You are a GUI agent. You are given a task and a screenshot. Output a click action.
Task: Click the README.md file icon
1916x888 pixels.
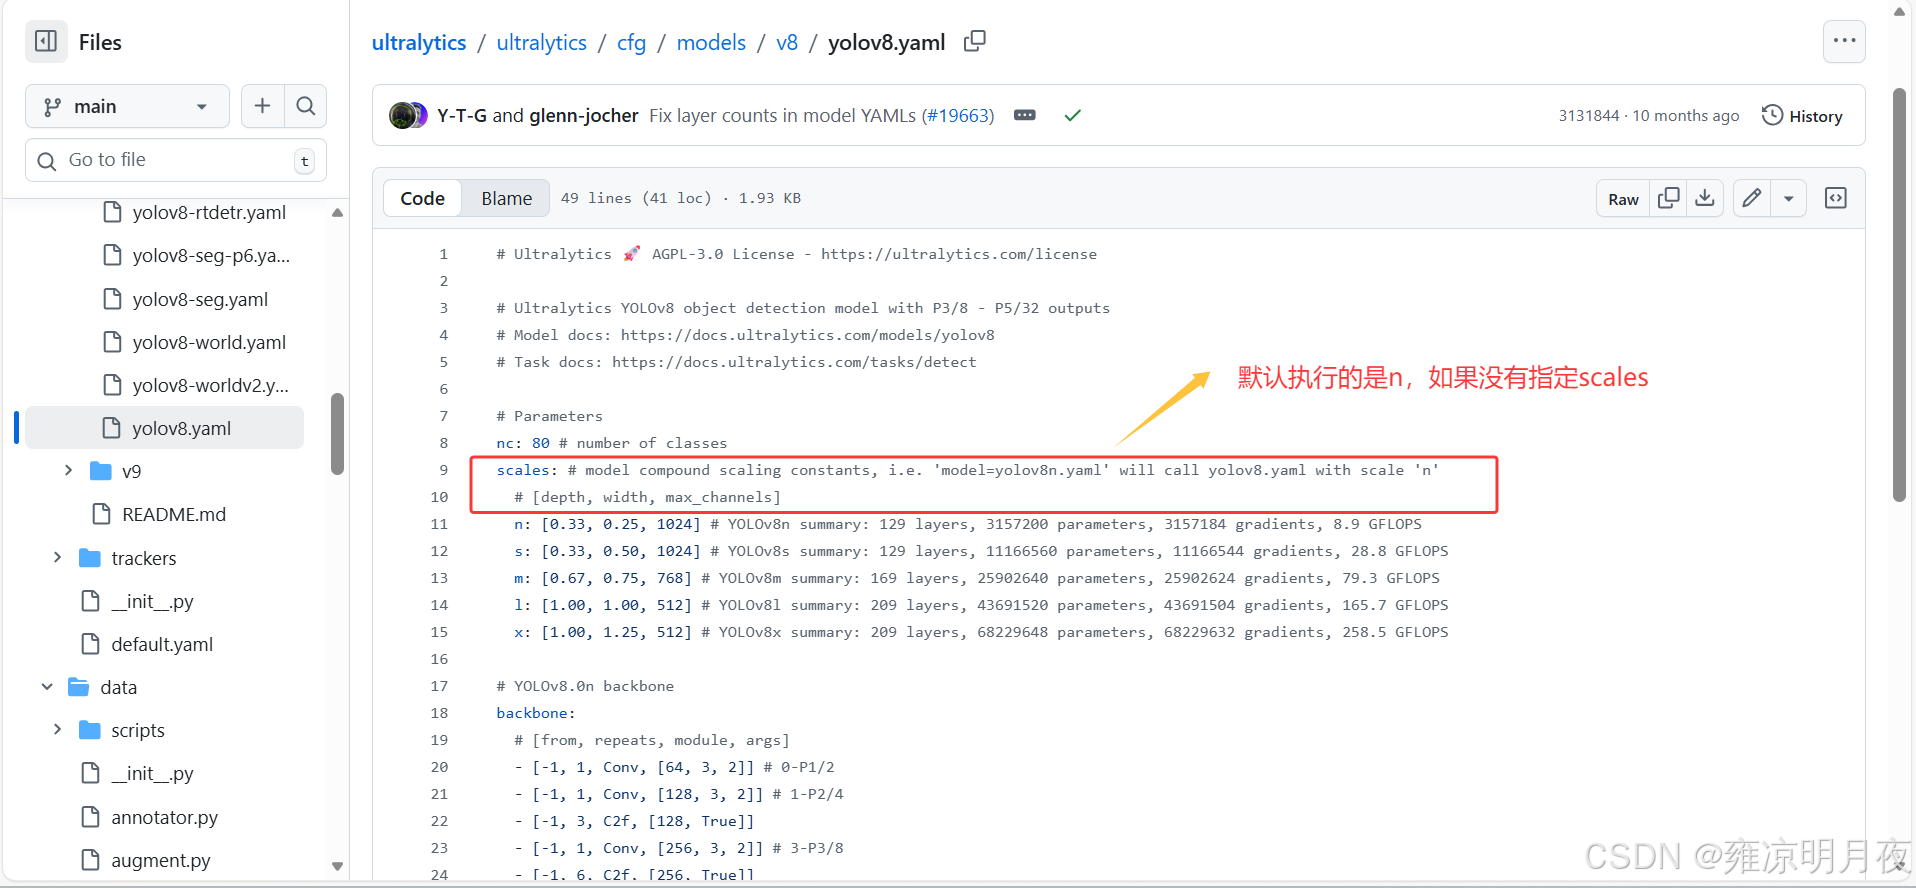point(101,514)
